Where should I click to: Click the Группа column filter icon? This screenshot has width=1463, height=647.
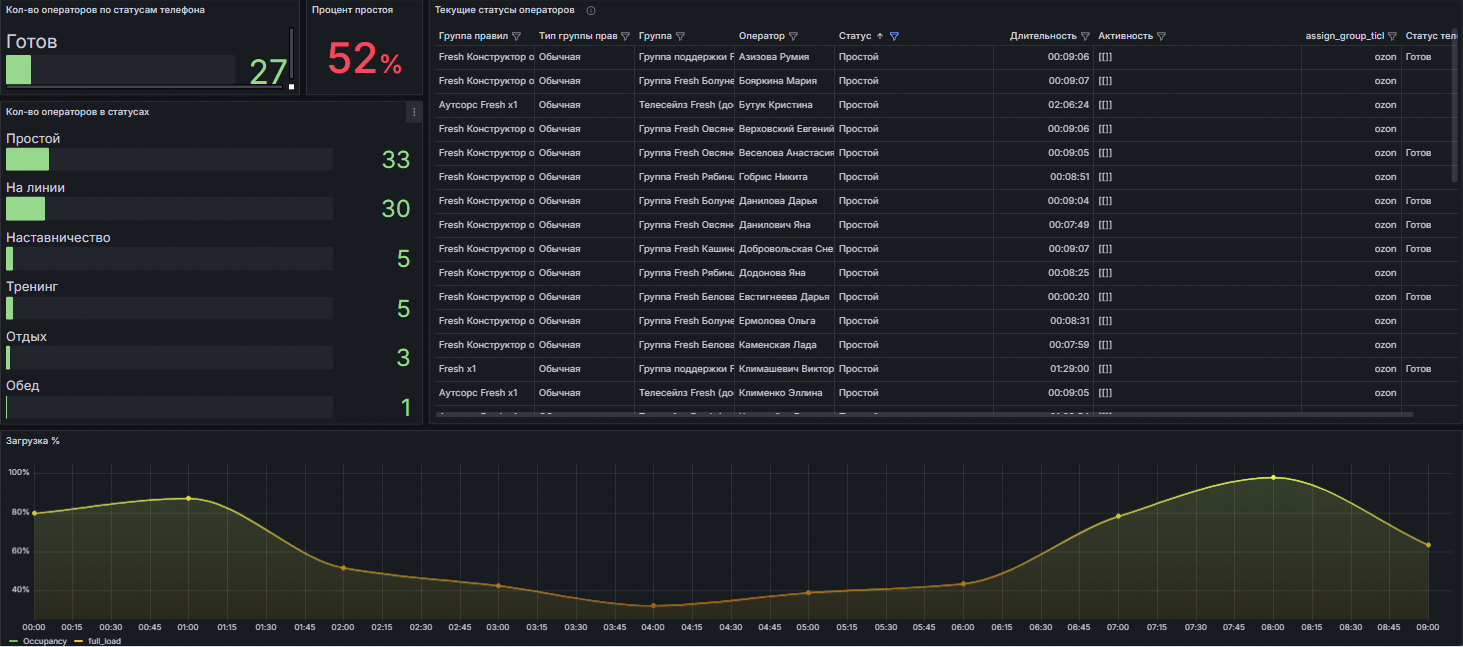[x=680, y=36]
